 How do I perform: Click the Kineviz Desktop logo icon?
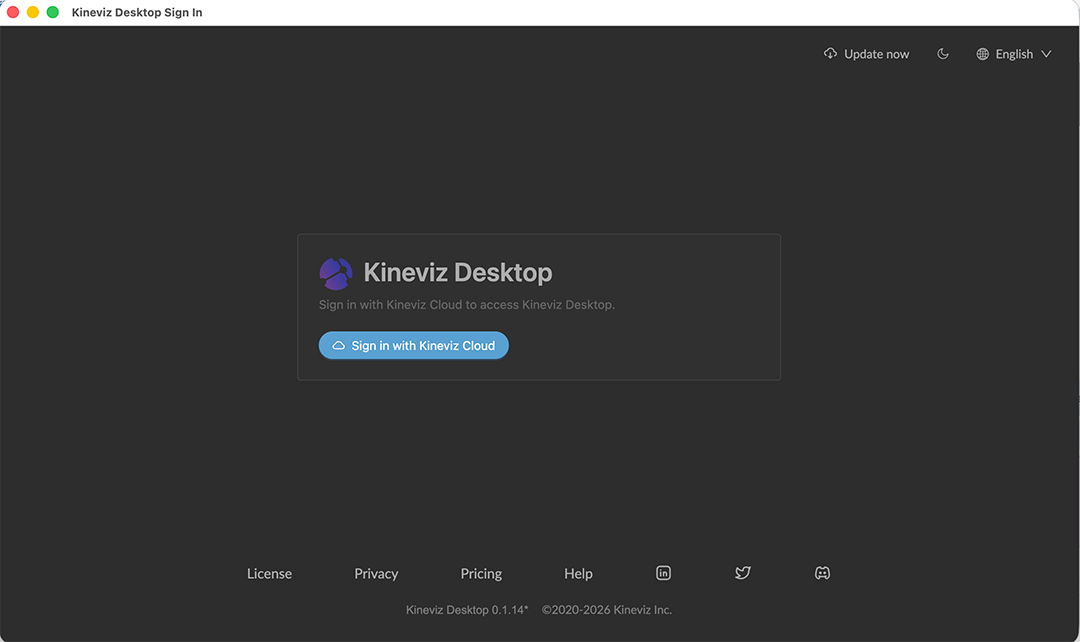click(336, 273)
